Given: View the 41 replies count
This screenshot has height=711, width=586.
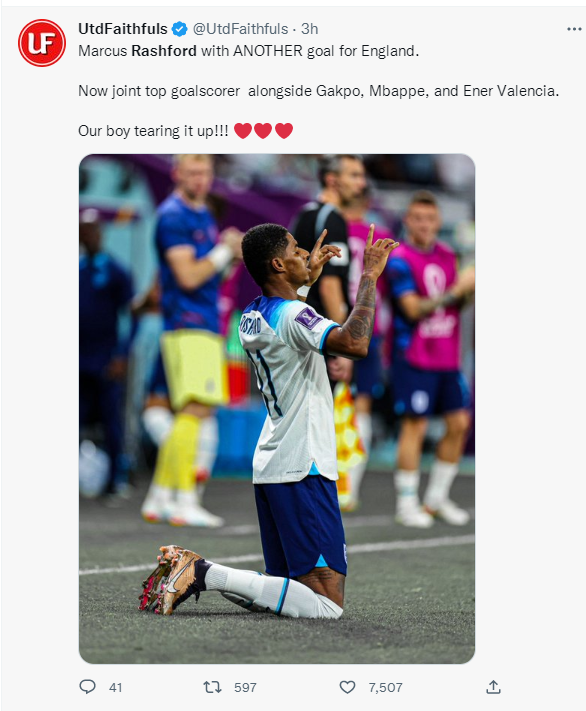Looking at the screenshot, I should (x=116, y=687).
